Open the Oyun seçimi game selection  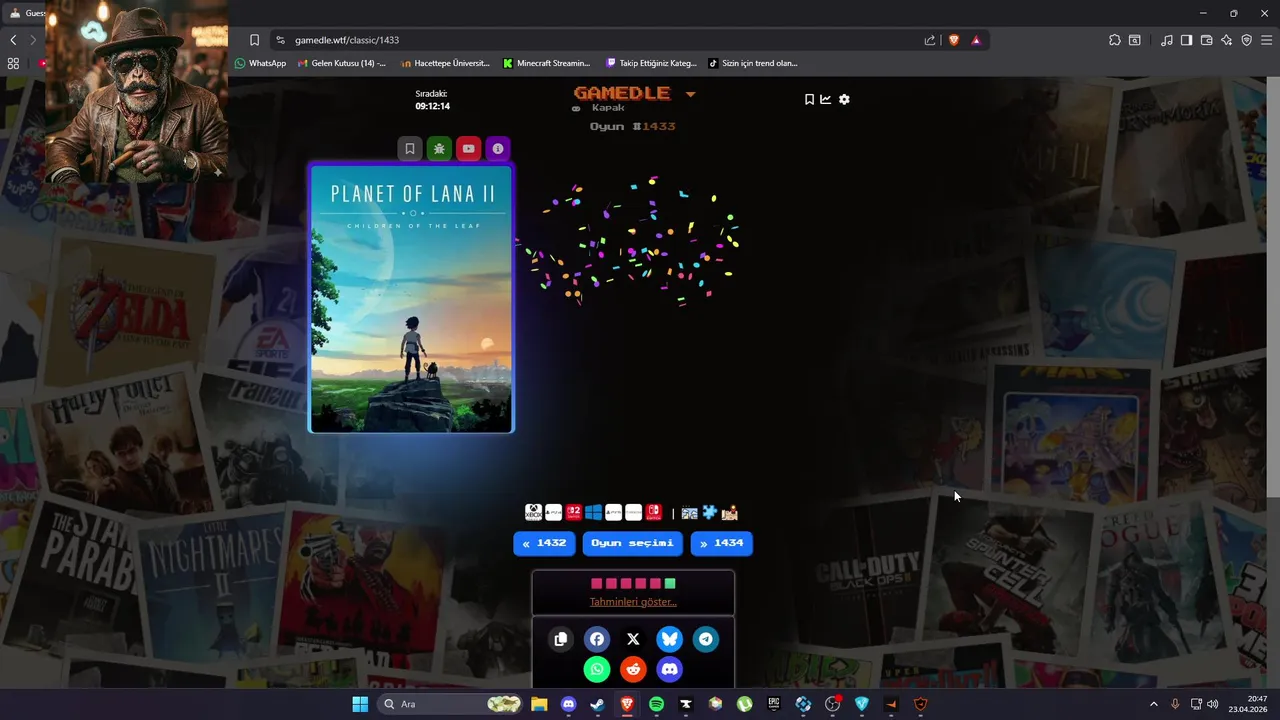(633, 544)
